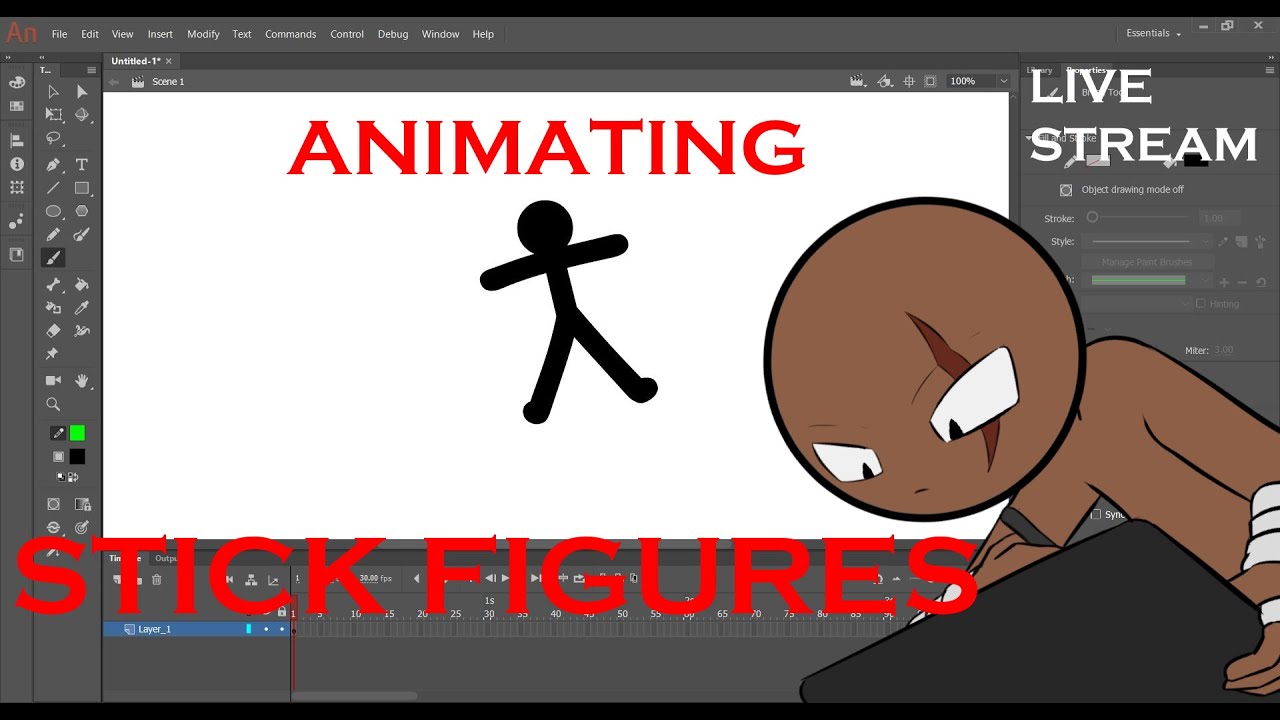Click the black fill color swatch

click(x=77, y=457)
